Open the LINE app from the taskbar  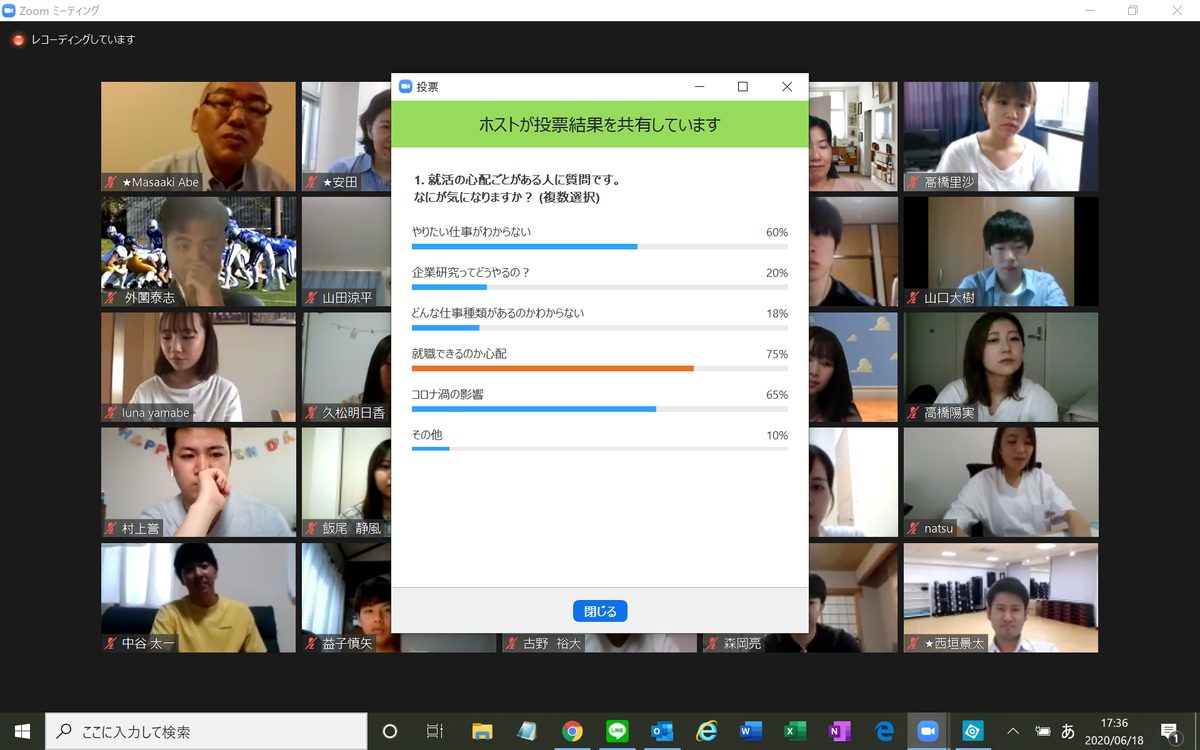(x=617, y=731)
